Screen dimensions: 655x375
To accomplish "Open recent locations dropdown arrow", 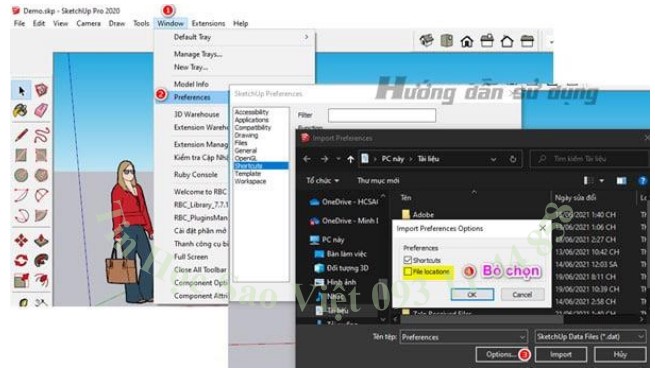I will [338, 159].
